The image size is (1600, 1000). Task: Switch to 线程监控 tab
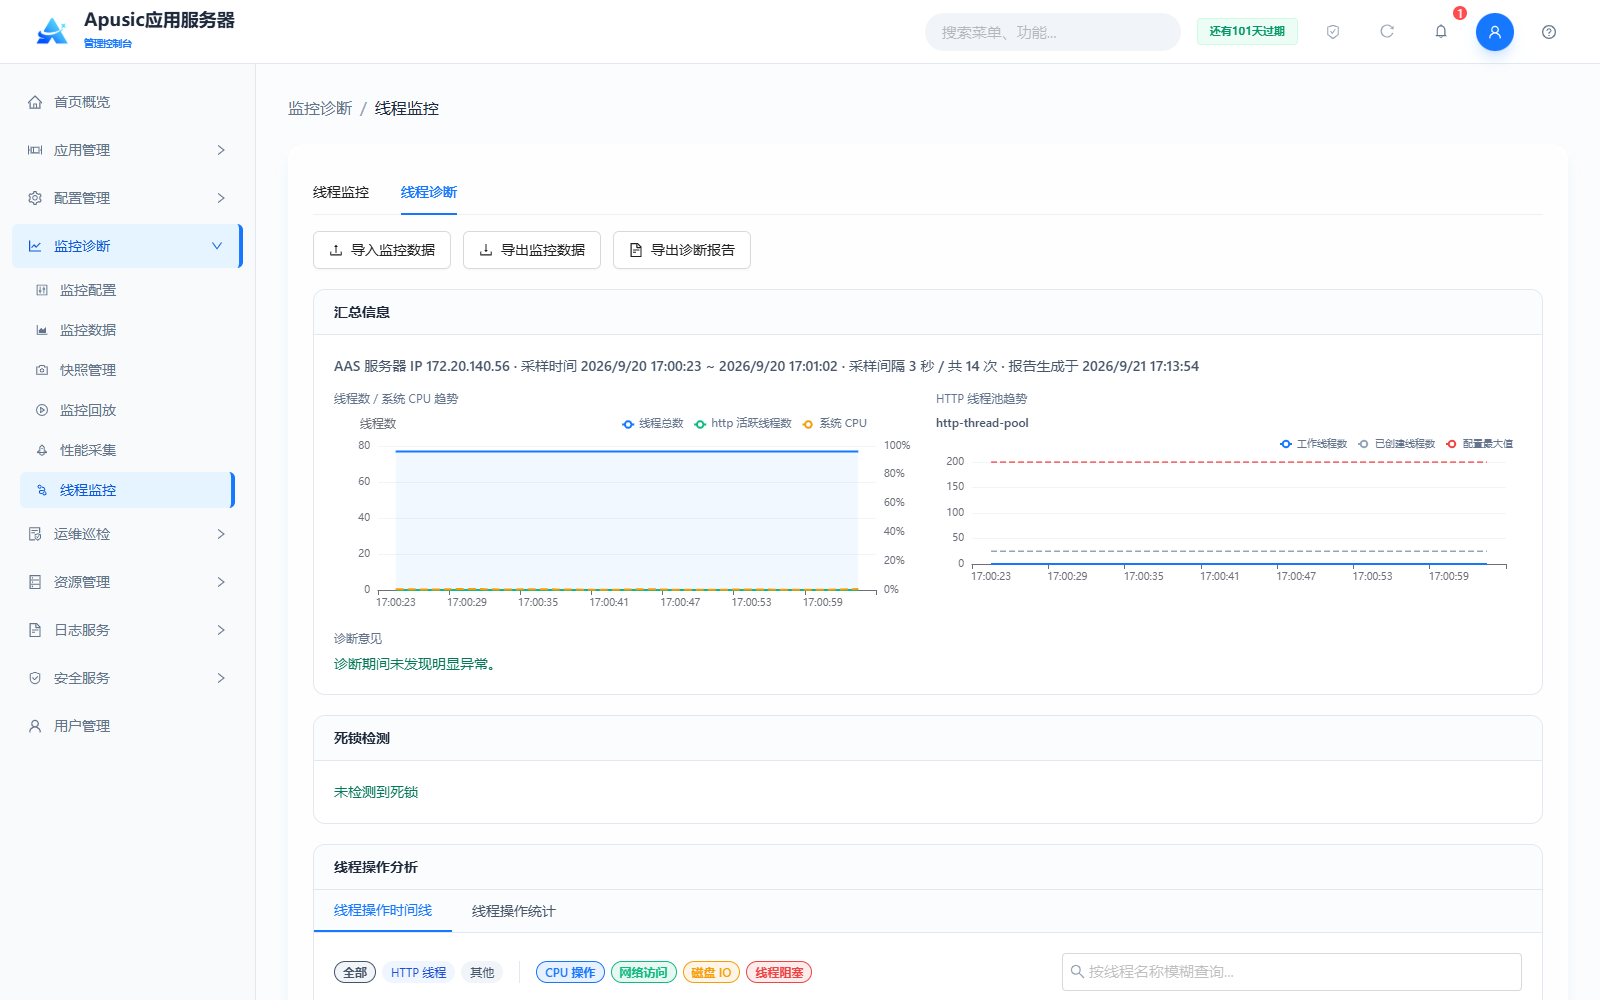tap(341, 192)
